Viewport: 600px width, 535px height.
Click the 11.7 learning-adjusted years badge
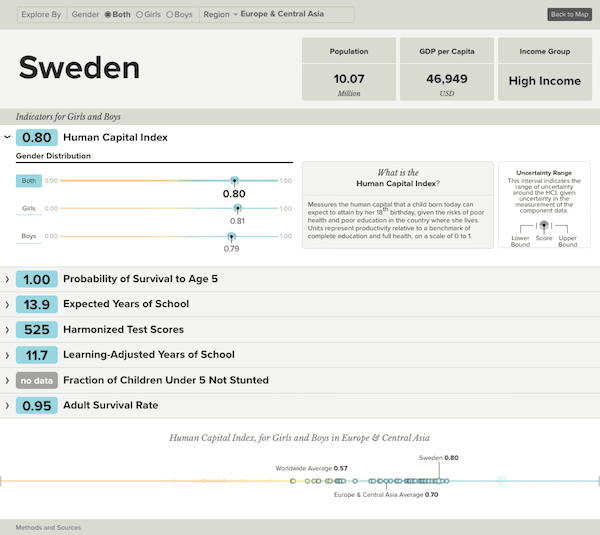(37, 355)
